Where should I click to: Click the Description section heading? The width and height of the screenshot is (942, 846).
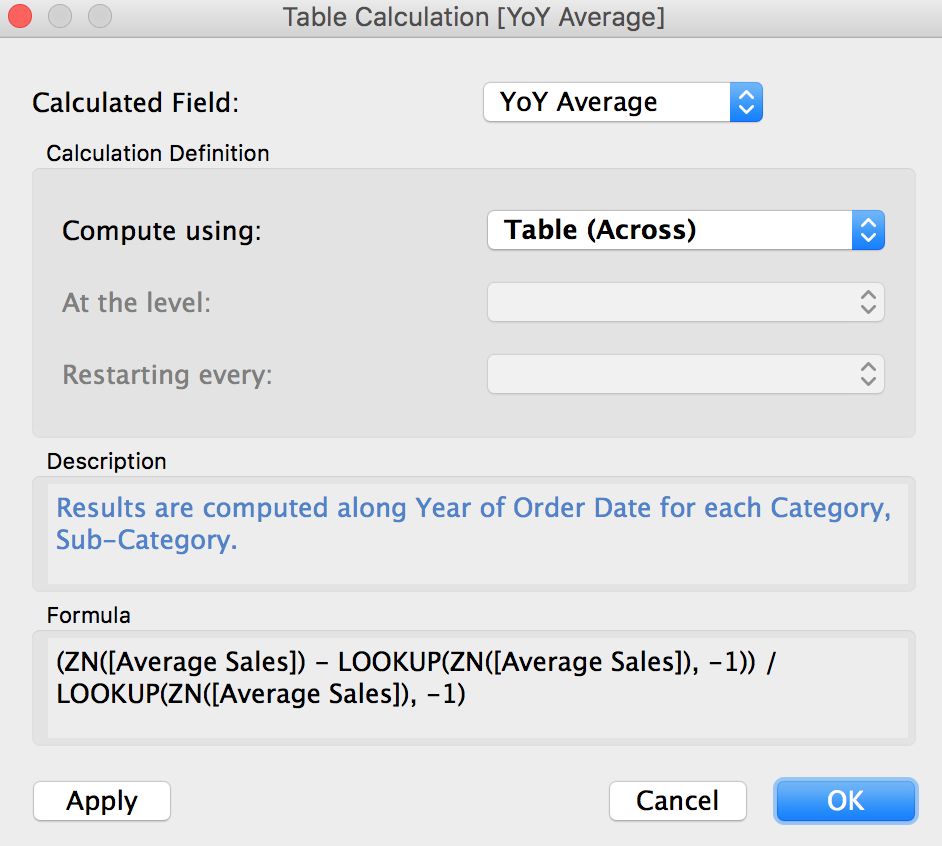pos(106,462)
